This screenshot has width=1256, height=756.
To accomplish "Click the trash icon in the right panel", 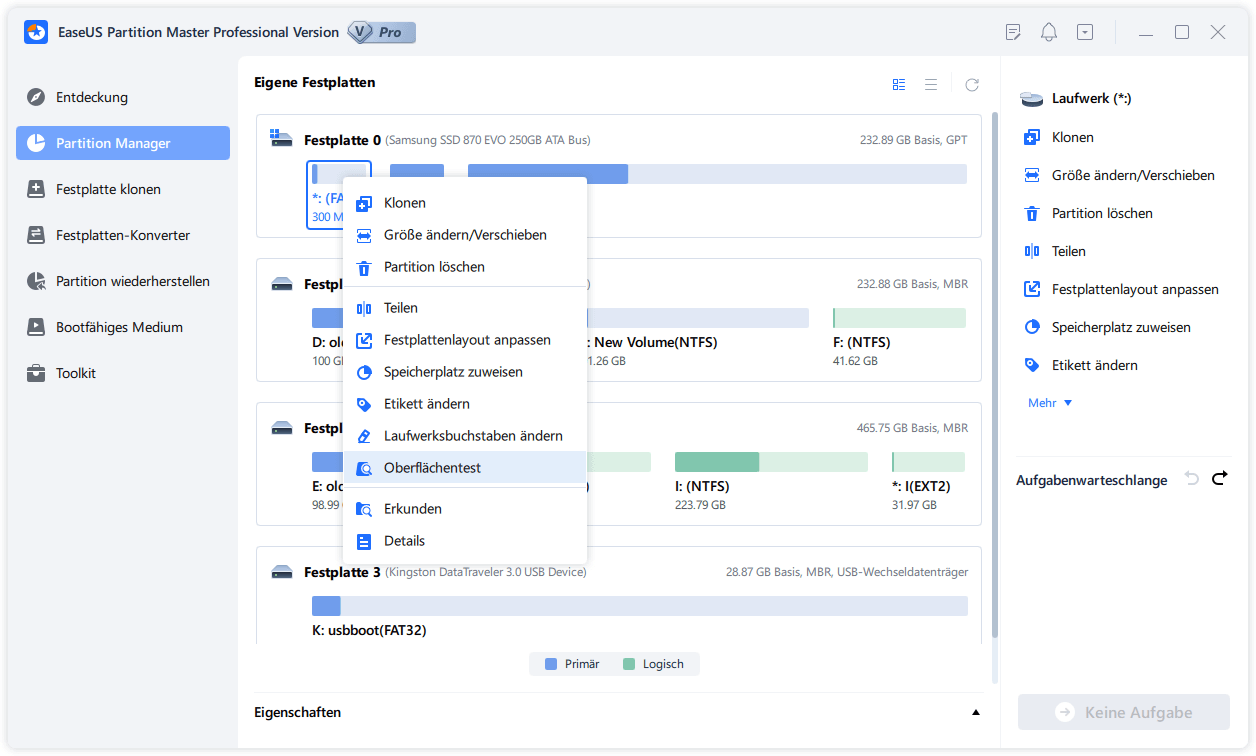I will pyautogui.click(x=1032, y=213).
